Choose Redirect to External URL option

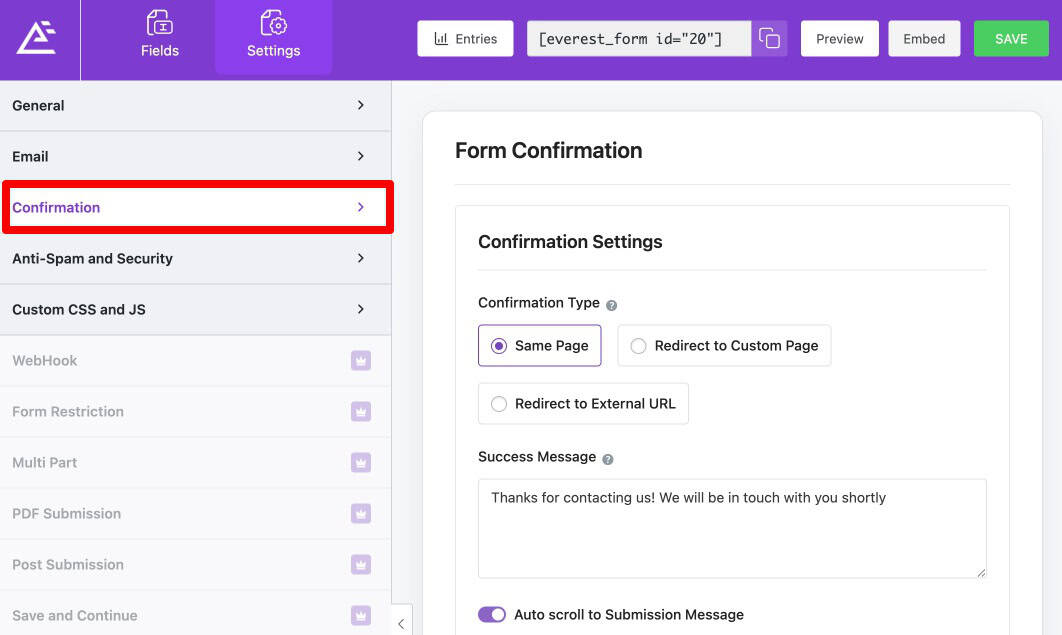tap(583, 403)
